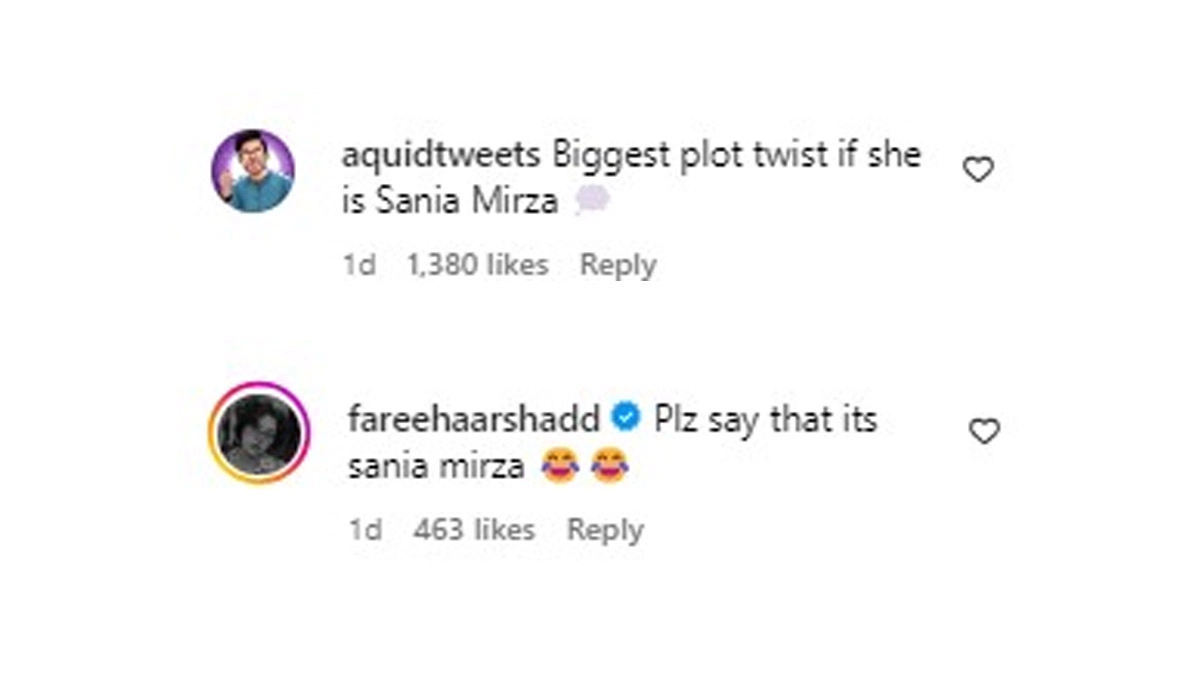Click the first laughing emoji in fareehaarshadd's comment
The width and height of the screenshot is (1200, 675).
click(x=559, y=467)
